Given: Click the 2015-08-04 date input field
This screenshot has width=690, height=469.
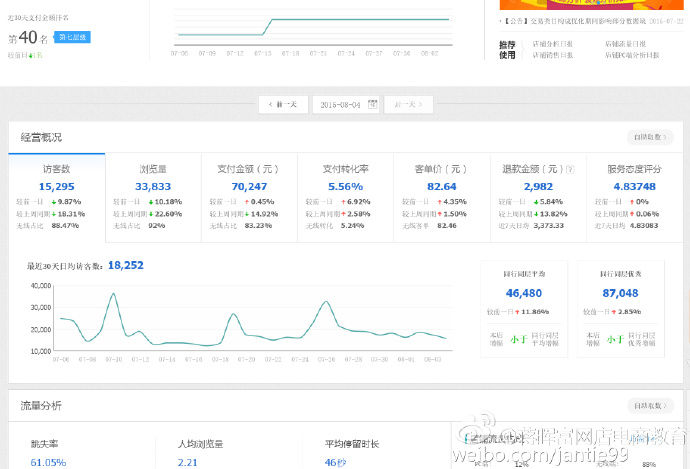Looking at the screenshot, I should 341,104.
